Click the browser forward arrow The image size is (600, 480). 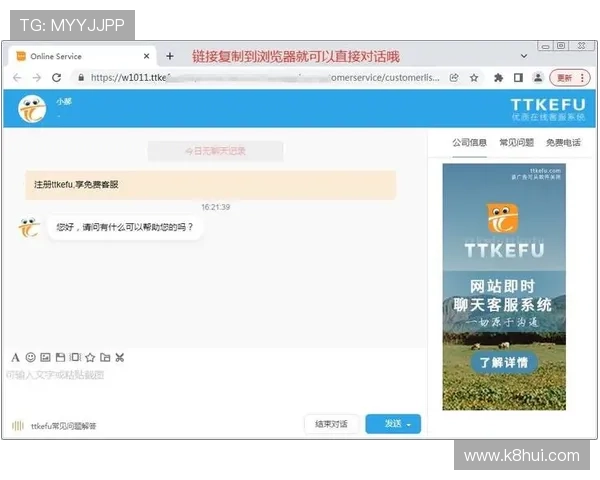[37, 78]
